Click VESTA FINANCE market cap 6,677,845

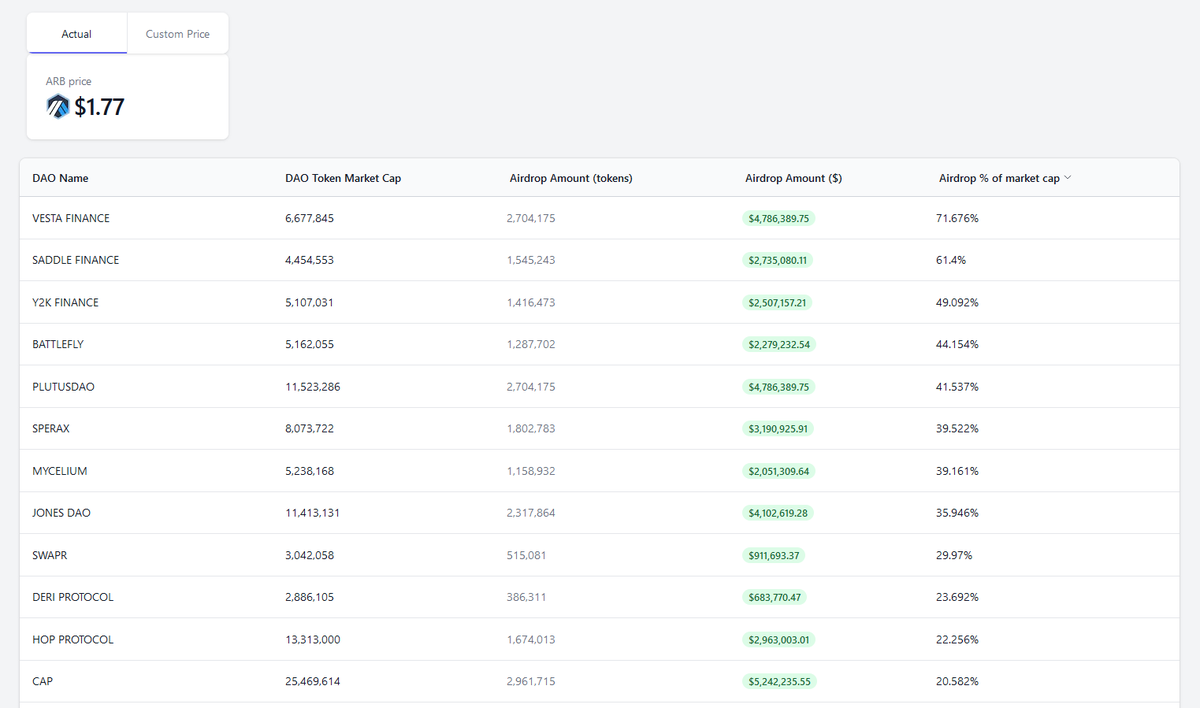click(x=310, y=218)
